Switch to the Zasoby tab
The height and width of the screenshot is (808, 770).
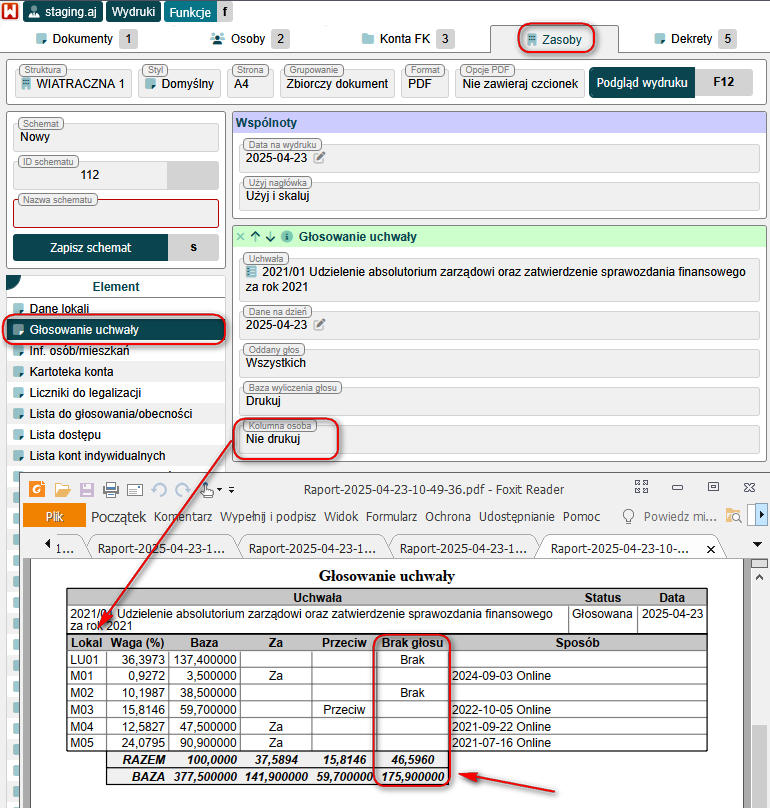pyautogui.click(x=555, y=40)
